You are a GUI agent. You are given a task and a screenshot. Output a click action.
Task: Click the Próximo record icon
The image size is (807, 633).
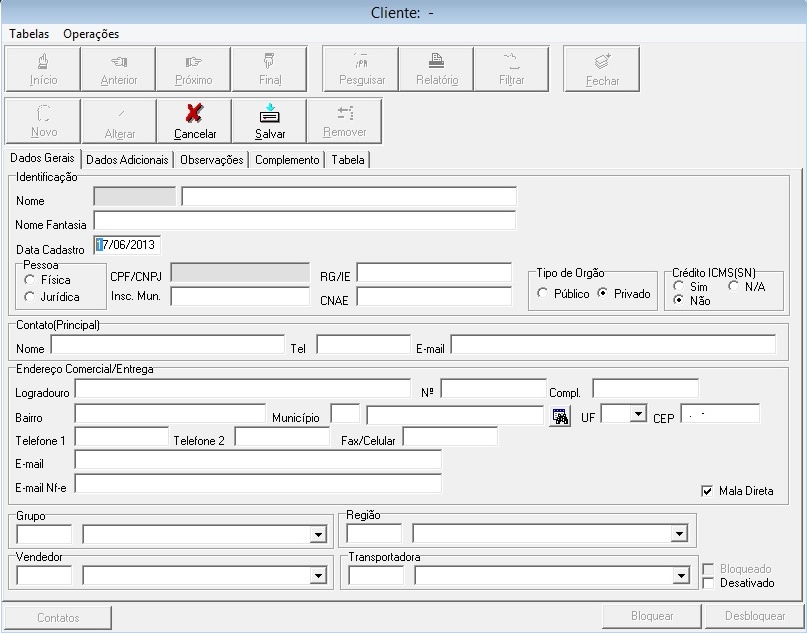click(194, 61)
